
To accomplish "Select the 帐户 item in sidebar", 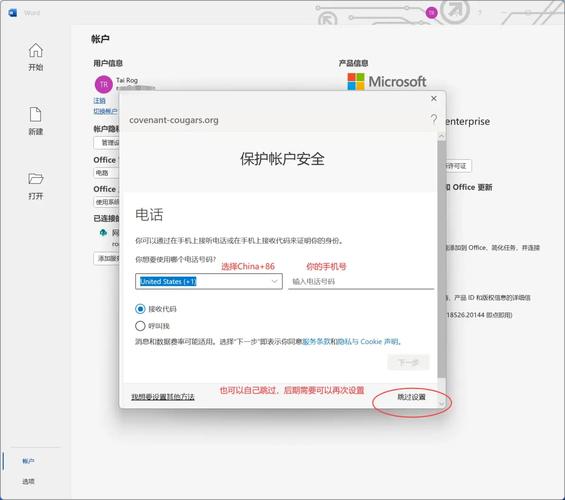I will coord(28,461).
